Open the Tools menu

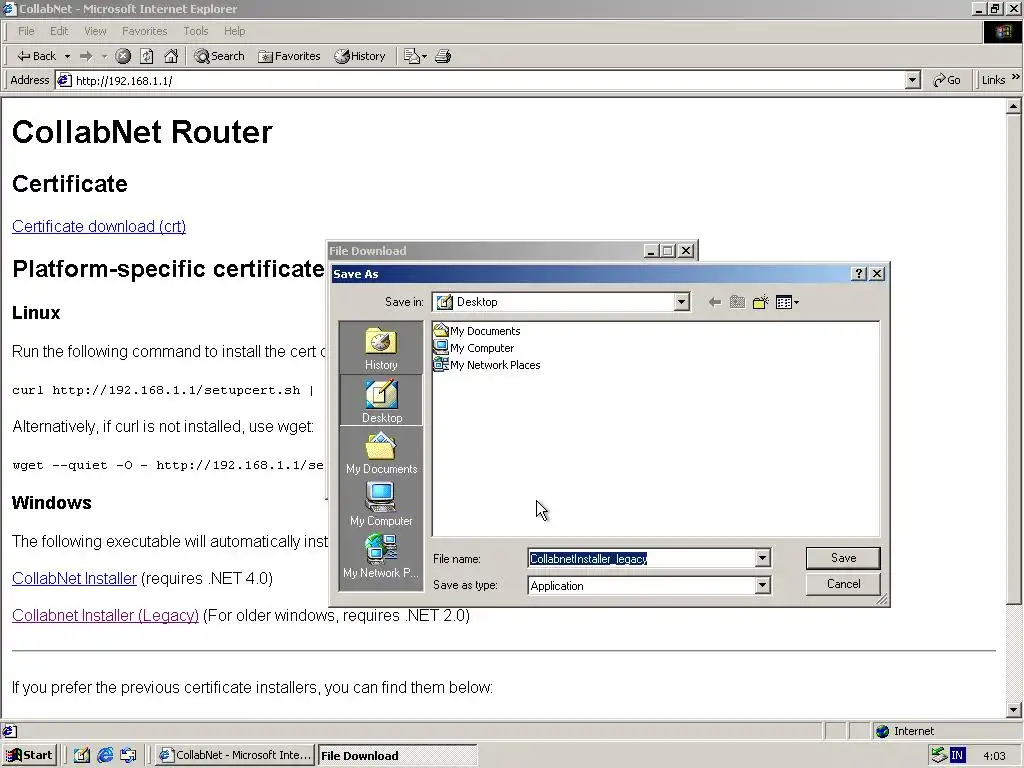pyautogui.click(x=195, y=31)
